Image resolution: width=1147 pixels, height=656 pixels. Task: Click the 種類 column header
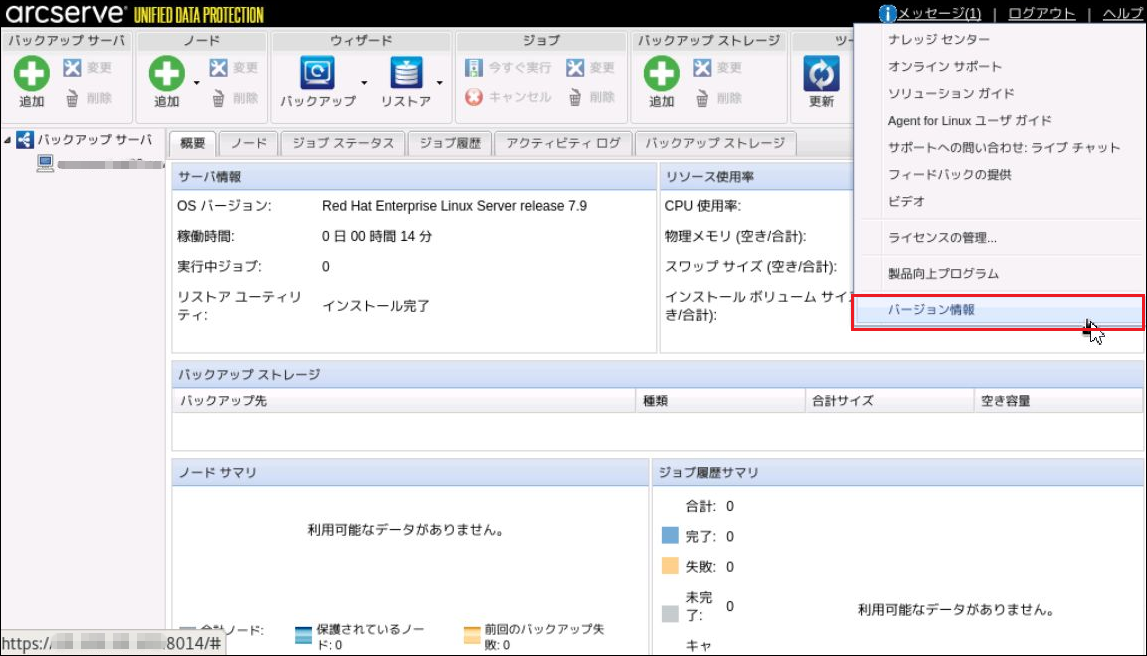pyautogui.click(x=721, y=401)
